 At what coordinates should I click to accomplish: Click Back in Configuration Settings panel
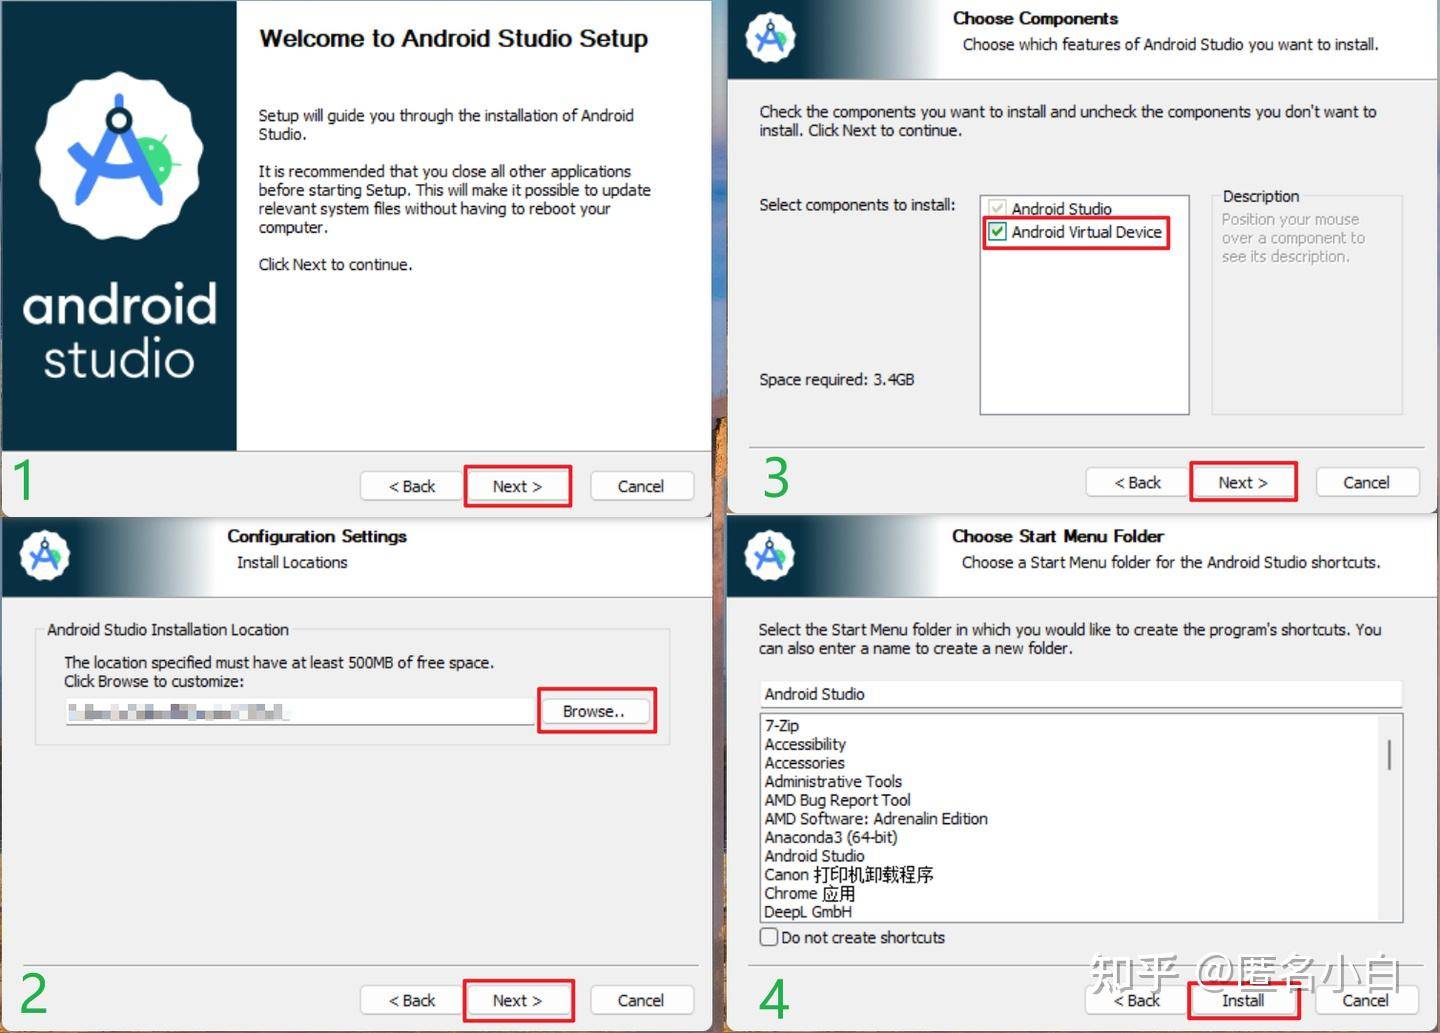(412, 1000)
